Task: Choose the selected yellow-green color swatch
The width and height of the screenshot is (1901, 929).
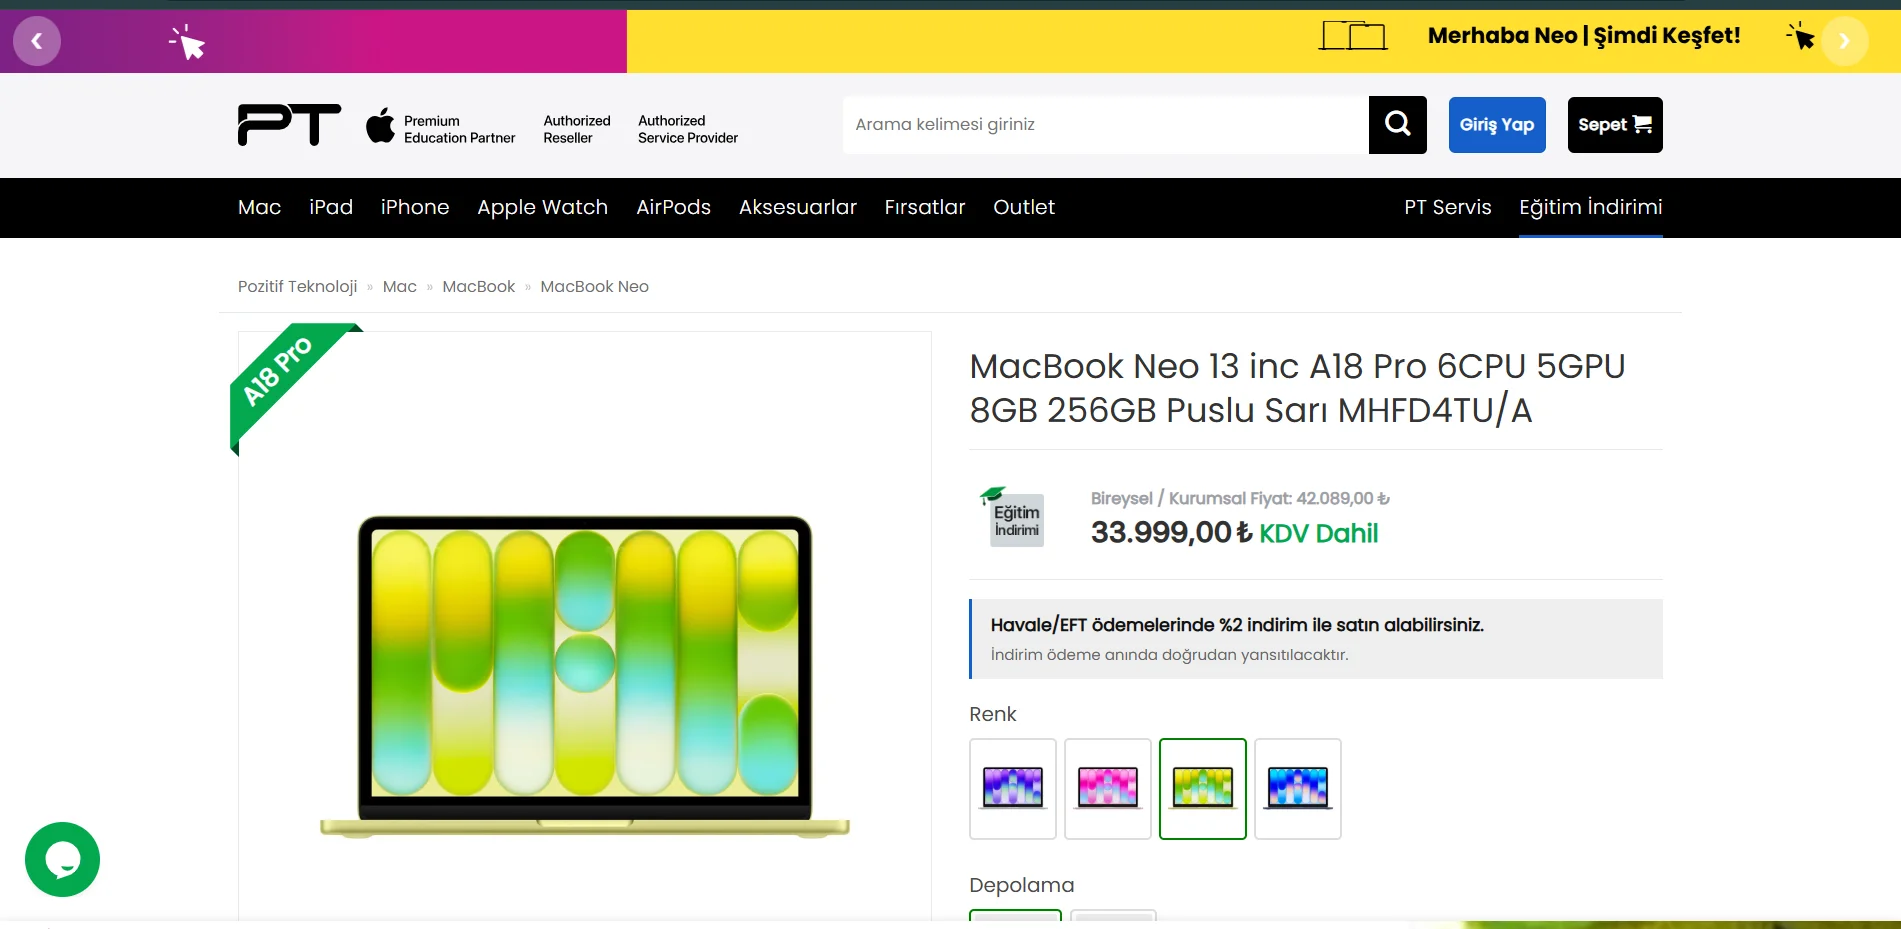Action: point(1203,789)
